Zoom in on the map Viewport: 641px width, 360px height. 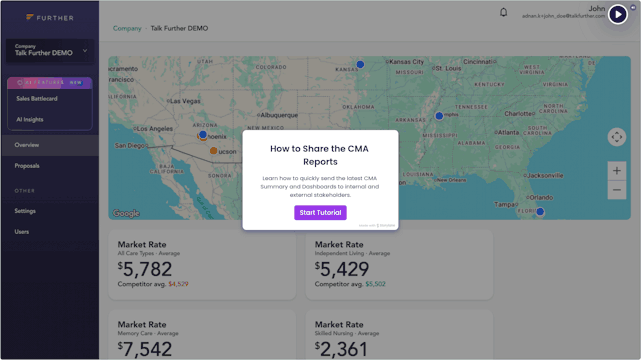(616, 171)
